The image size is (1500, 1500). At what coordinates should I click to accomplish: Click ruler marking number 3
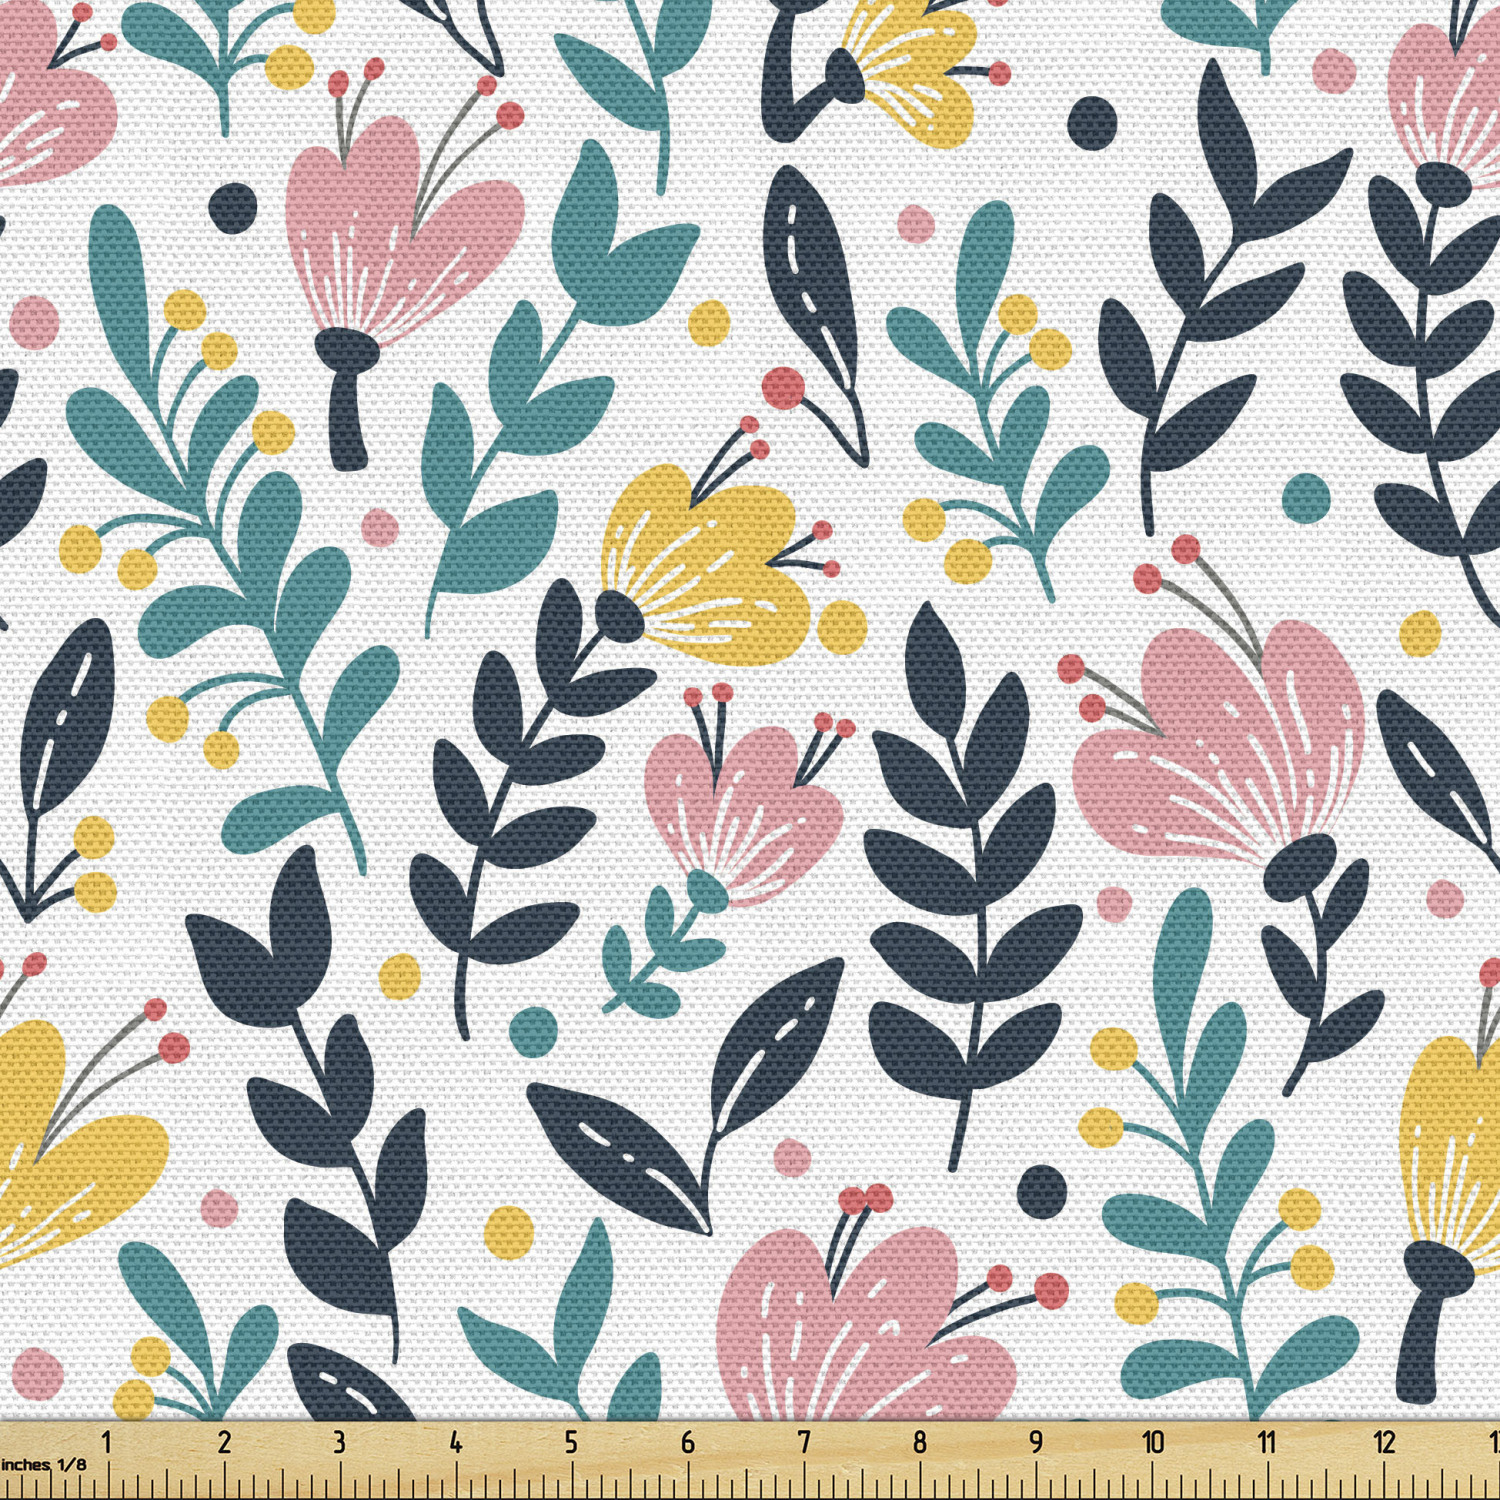click(x=339, y=1442)
